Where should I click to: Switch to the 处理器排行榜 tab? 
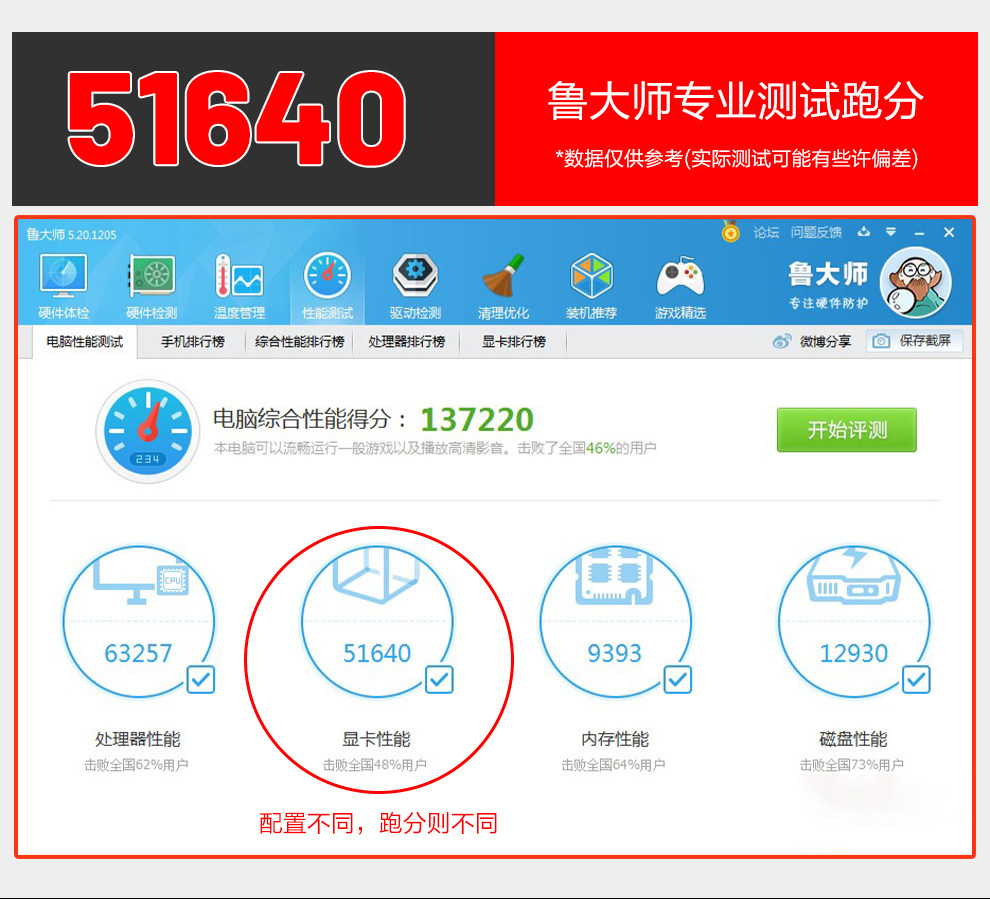tap(407, 342)
